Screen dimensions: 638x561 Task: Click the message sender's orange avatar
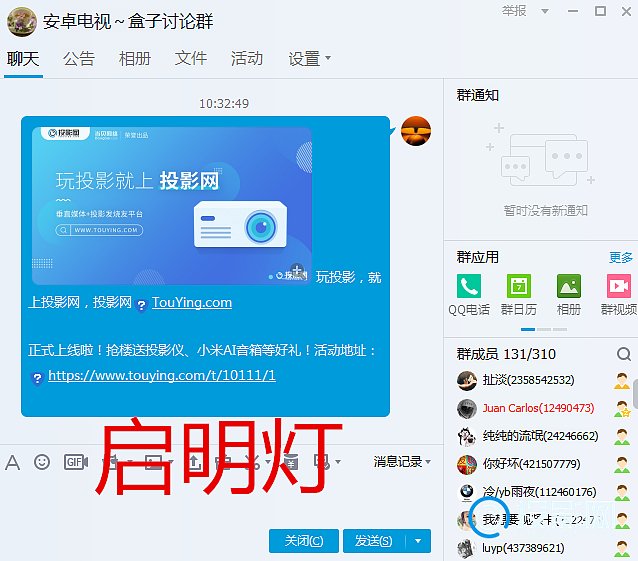[415, 131]
